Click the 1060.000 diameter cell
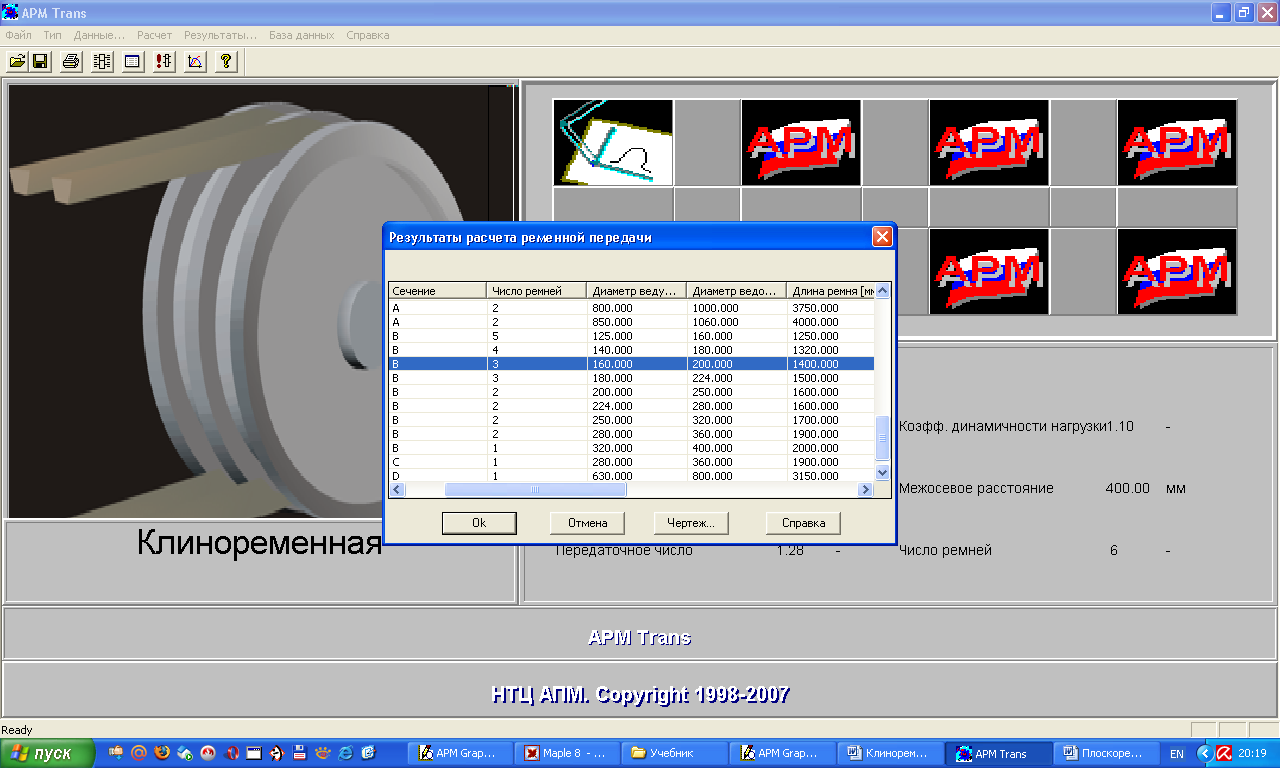 click(x=738, y=322)
